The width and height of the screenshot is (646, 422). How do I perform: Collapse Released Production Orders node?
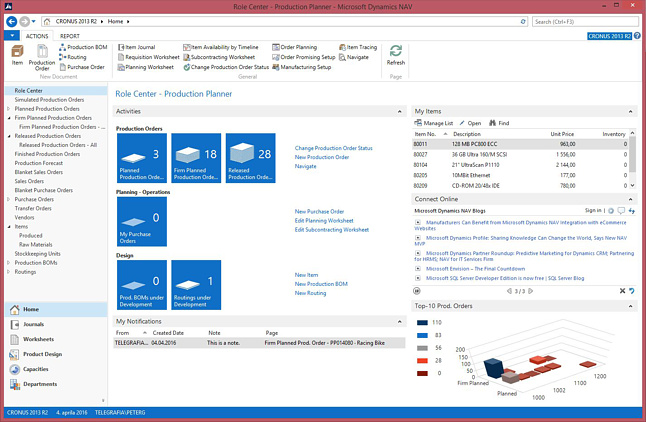point(9,136)
